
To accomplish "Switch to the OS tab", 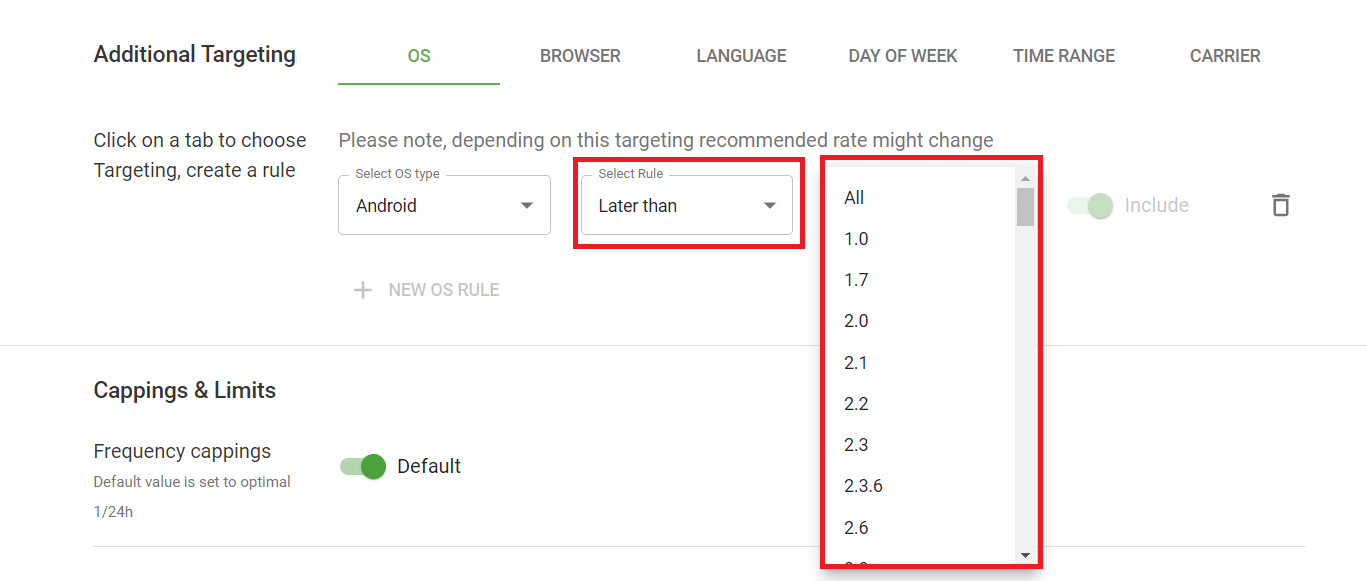I will click(x=419, y=56).
